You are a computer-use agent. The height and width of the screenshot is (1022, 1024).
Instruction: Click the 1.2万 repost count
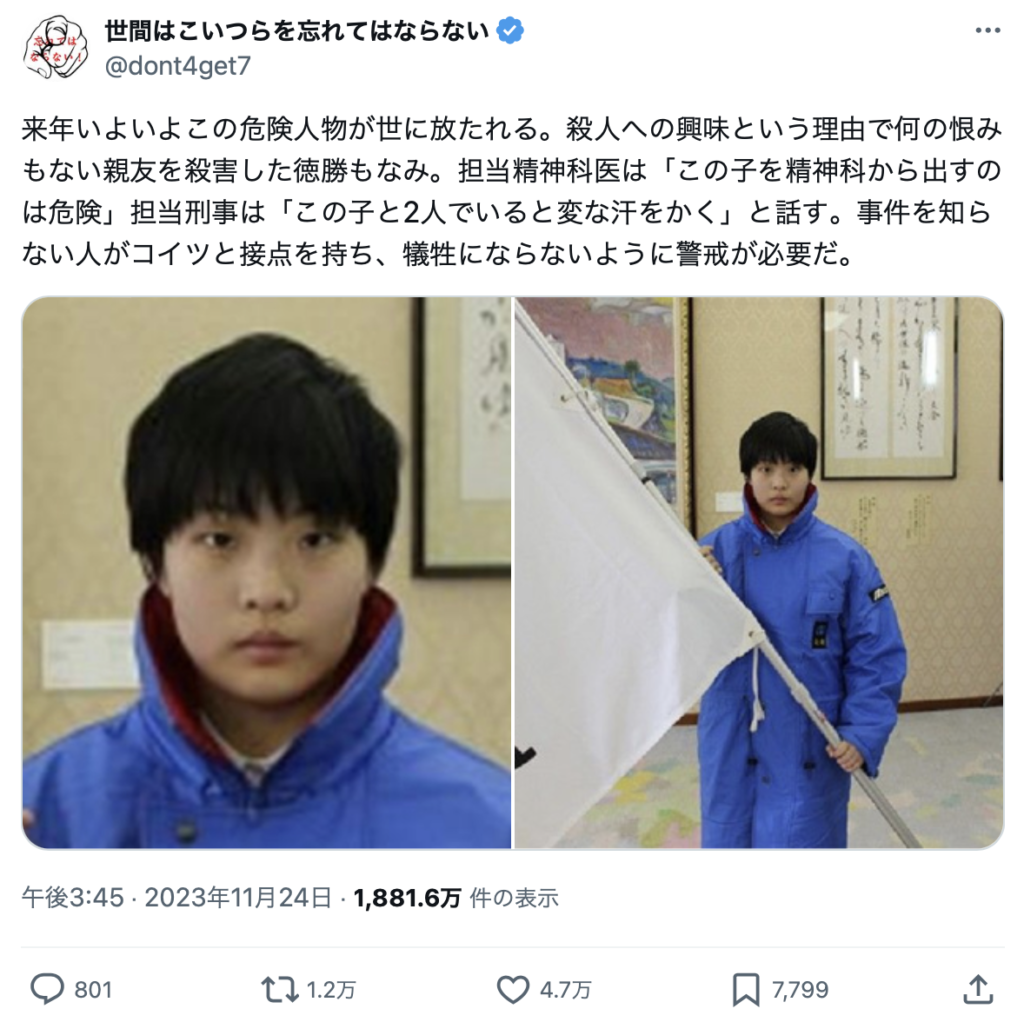(330, 990)
